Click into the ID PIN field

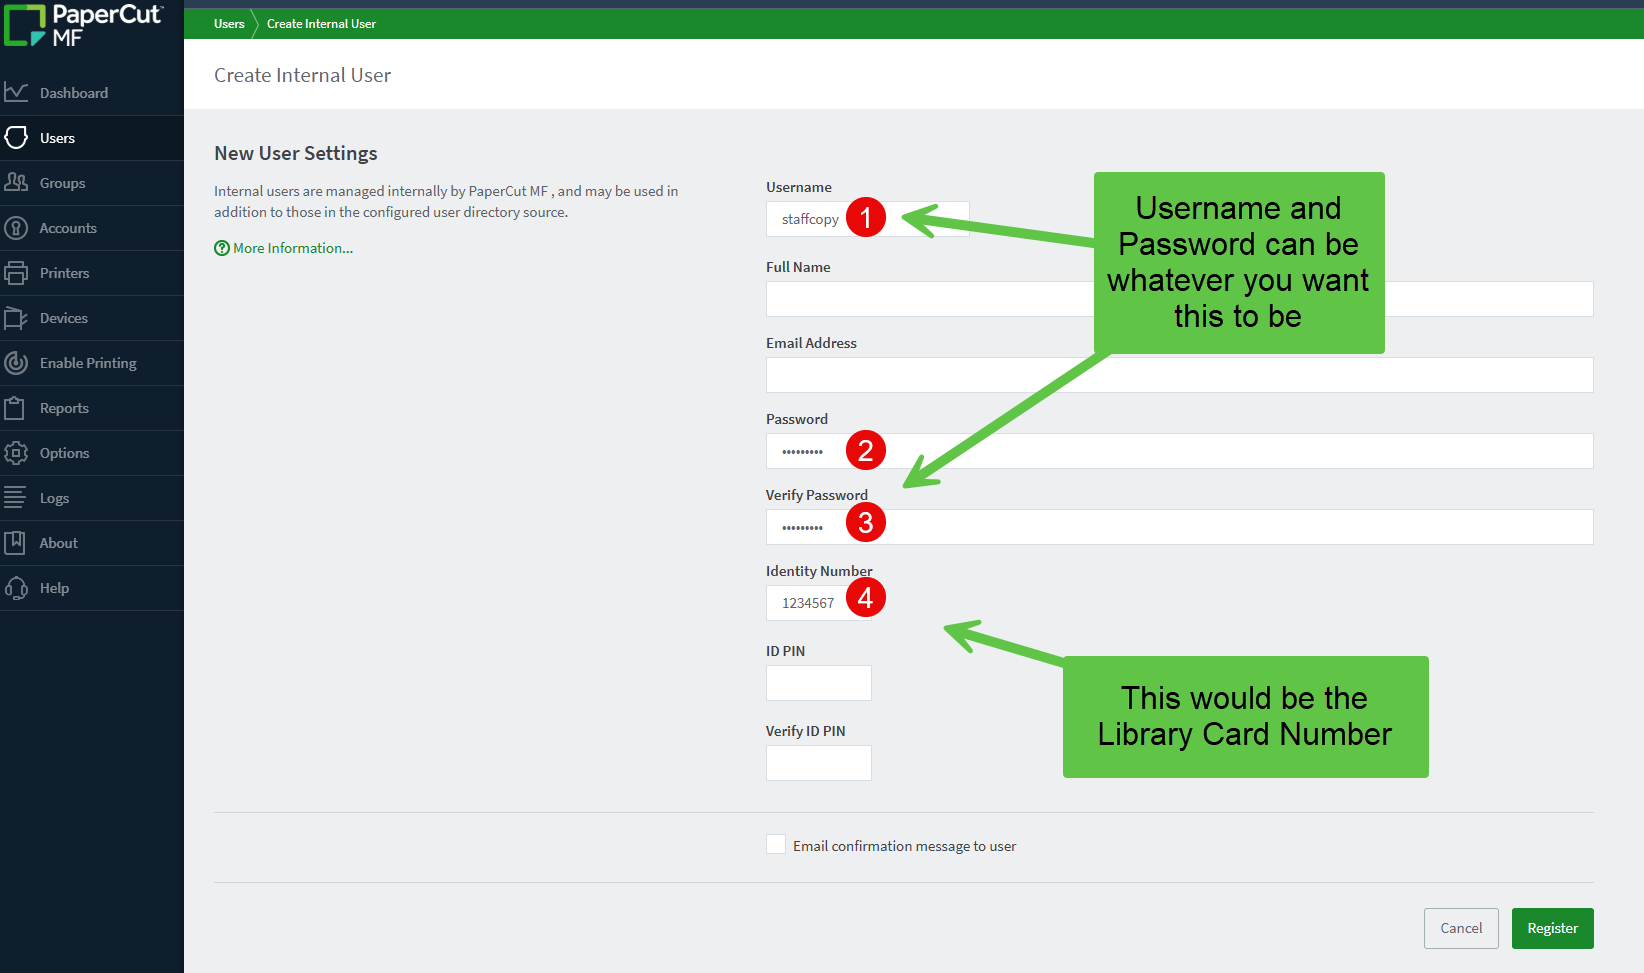pos(818,683)
